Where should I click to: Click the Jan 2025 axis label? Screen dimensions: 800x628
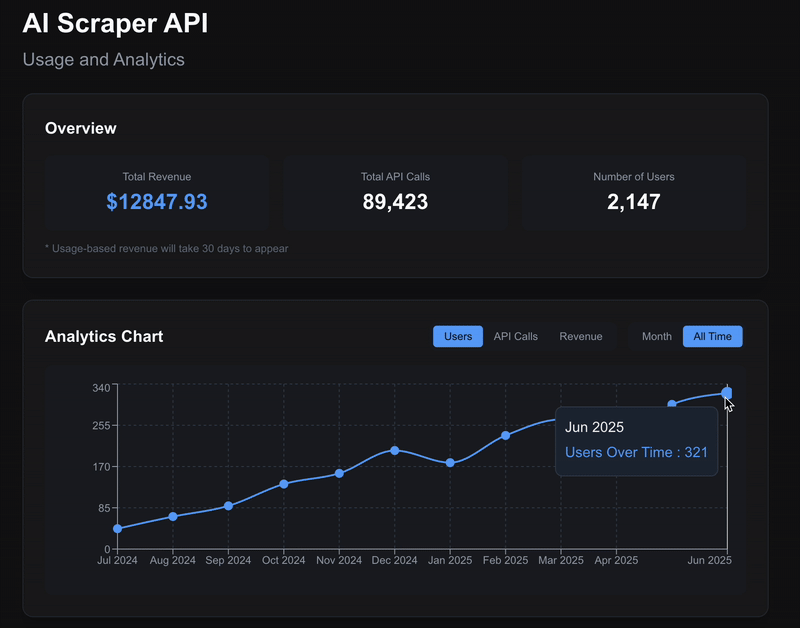[449, 560]
